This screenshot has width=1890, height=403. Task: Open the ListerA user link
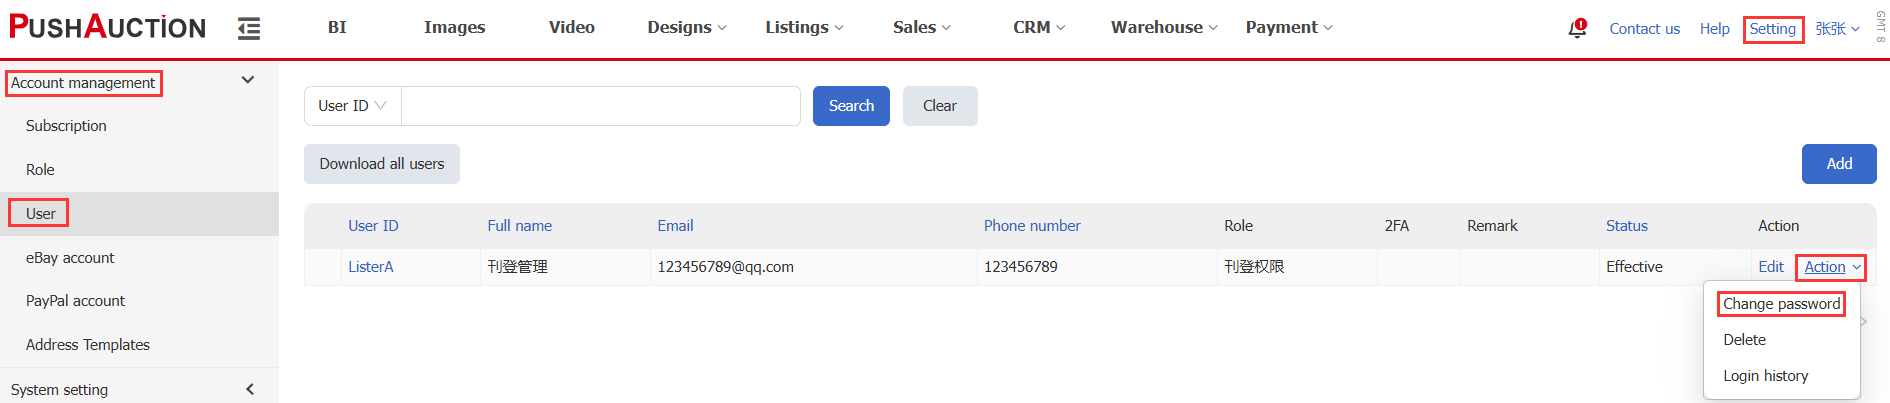click(370, 267)
